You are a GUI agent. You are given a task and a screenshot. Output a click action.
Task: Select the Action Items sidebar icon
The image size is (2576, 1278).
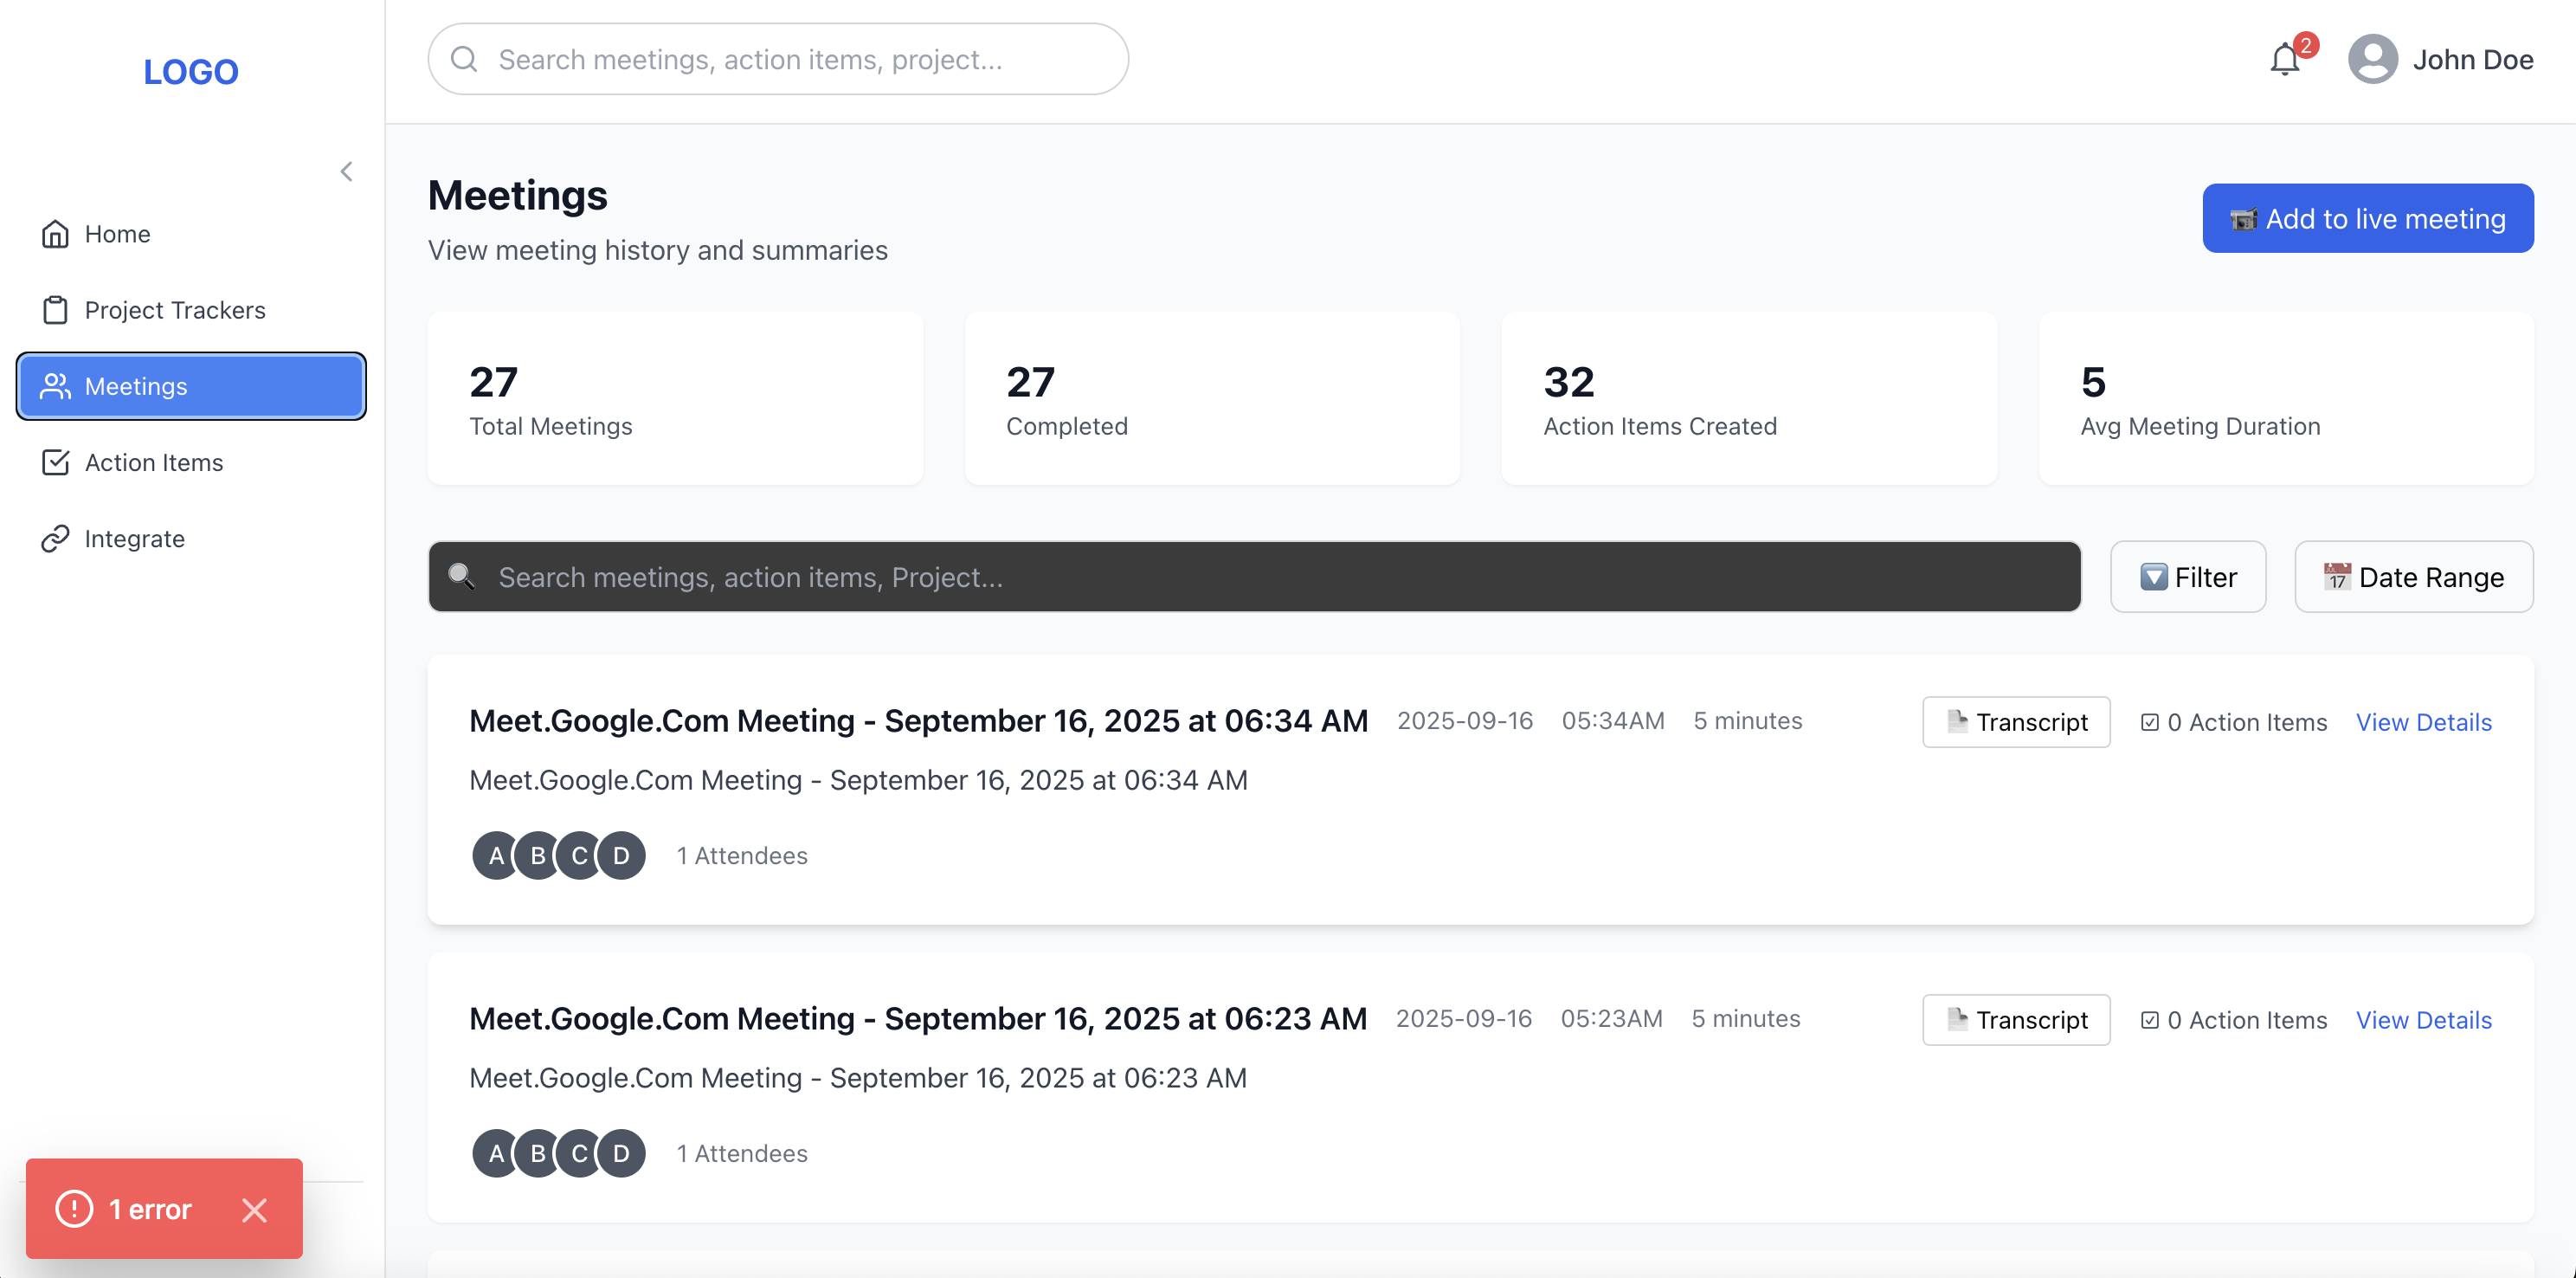[x=55, y=462]
